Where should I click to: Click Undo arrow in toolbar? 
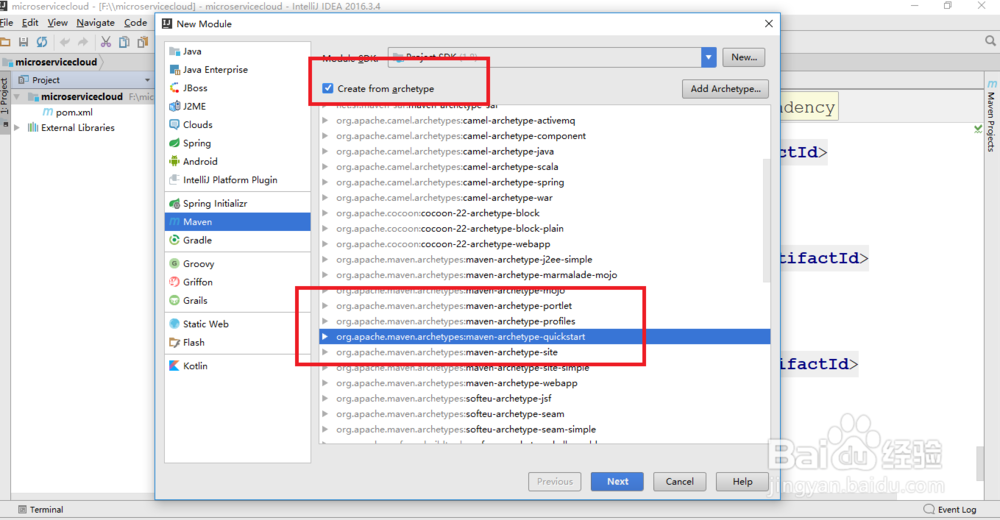[x=64, y=42]
